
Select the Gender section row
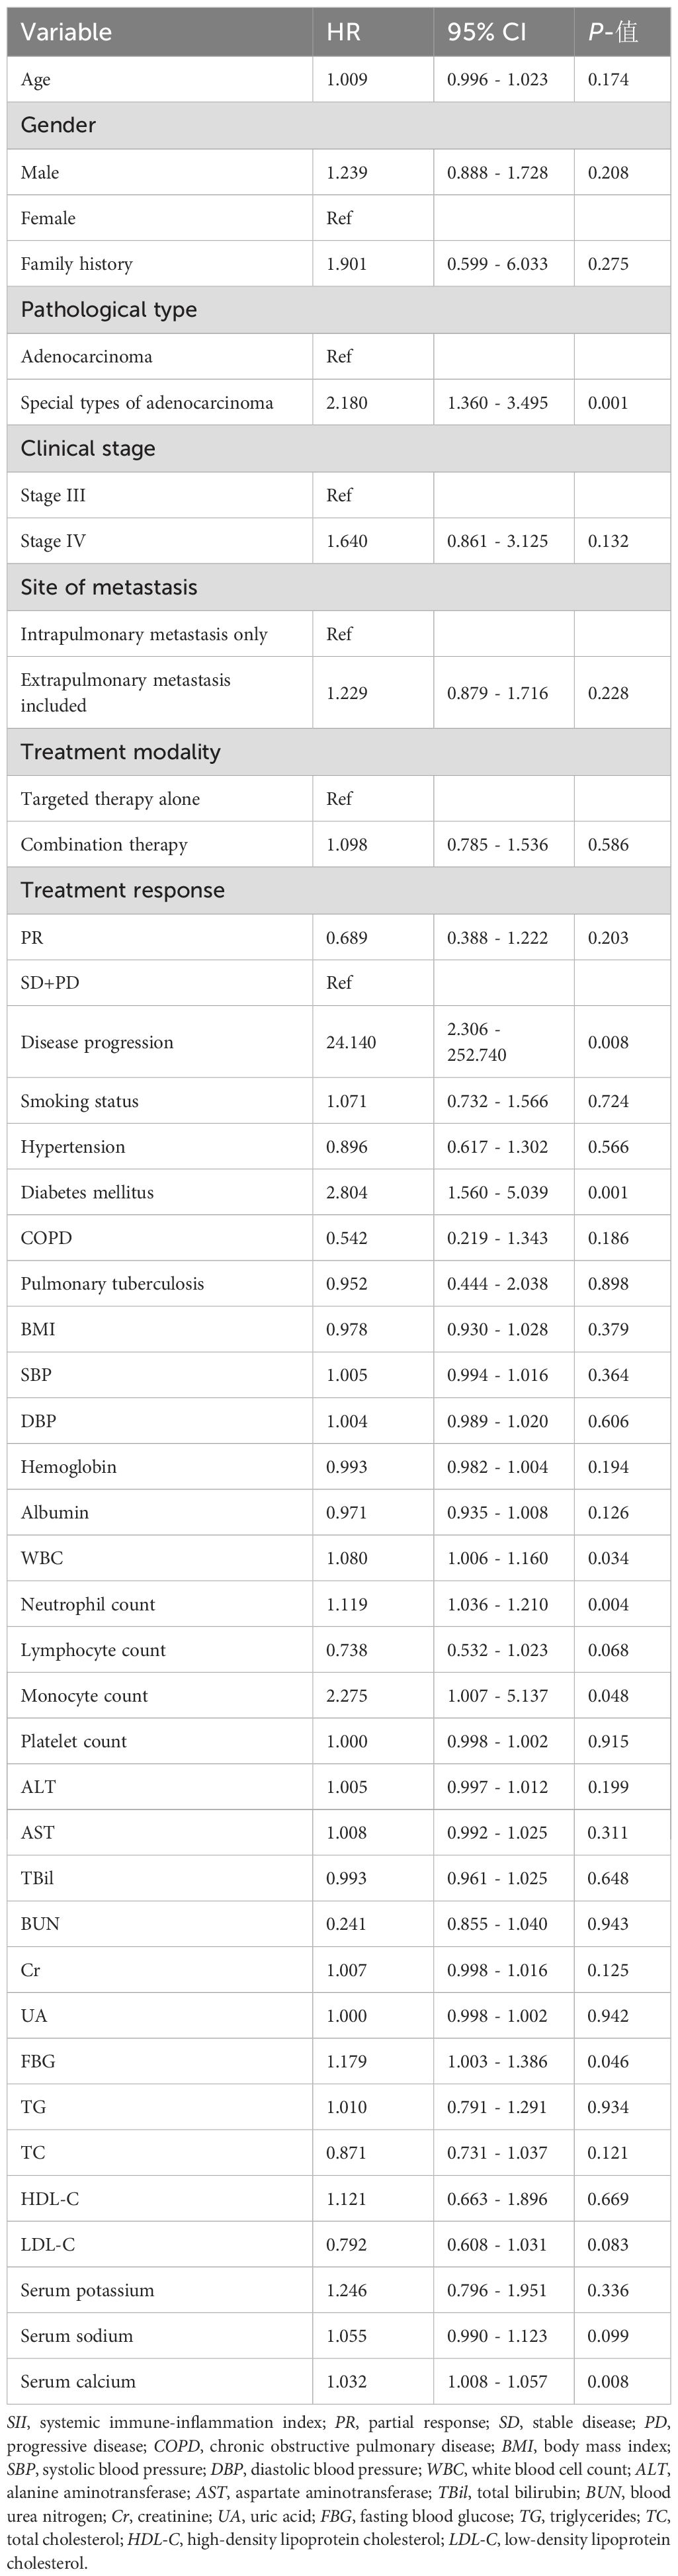coord(339,126)
